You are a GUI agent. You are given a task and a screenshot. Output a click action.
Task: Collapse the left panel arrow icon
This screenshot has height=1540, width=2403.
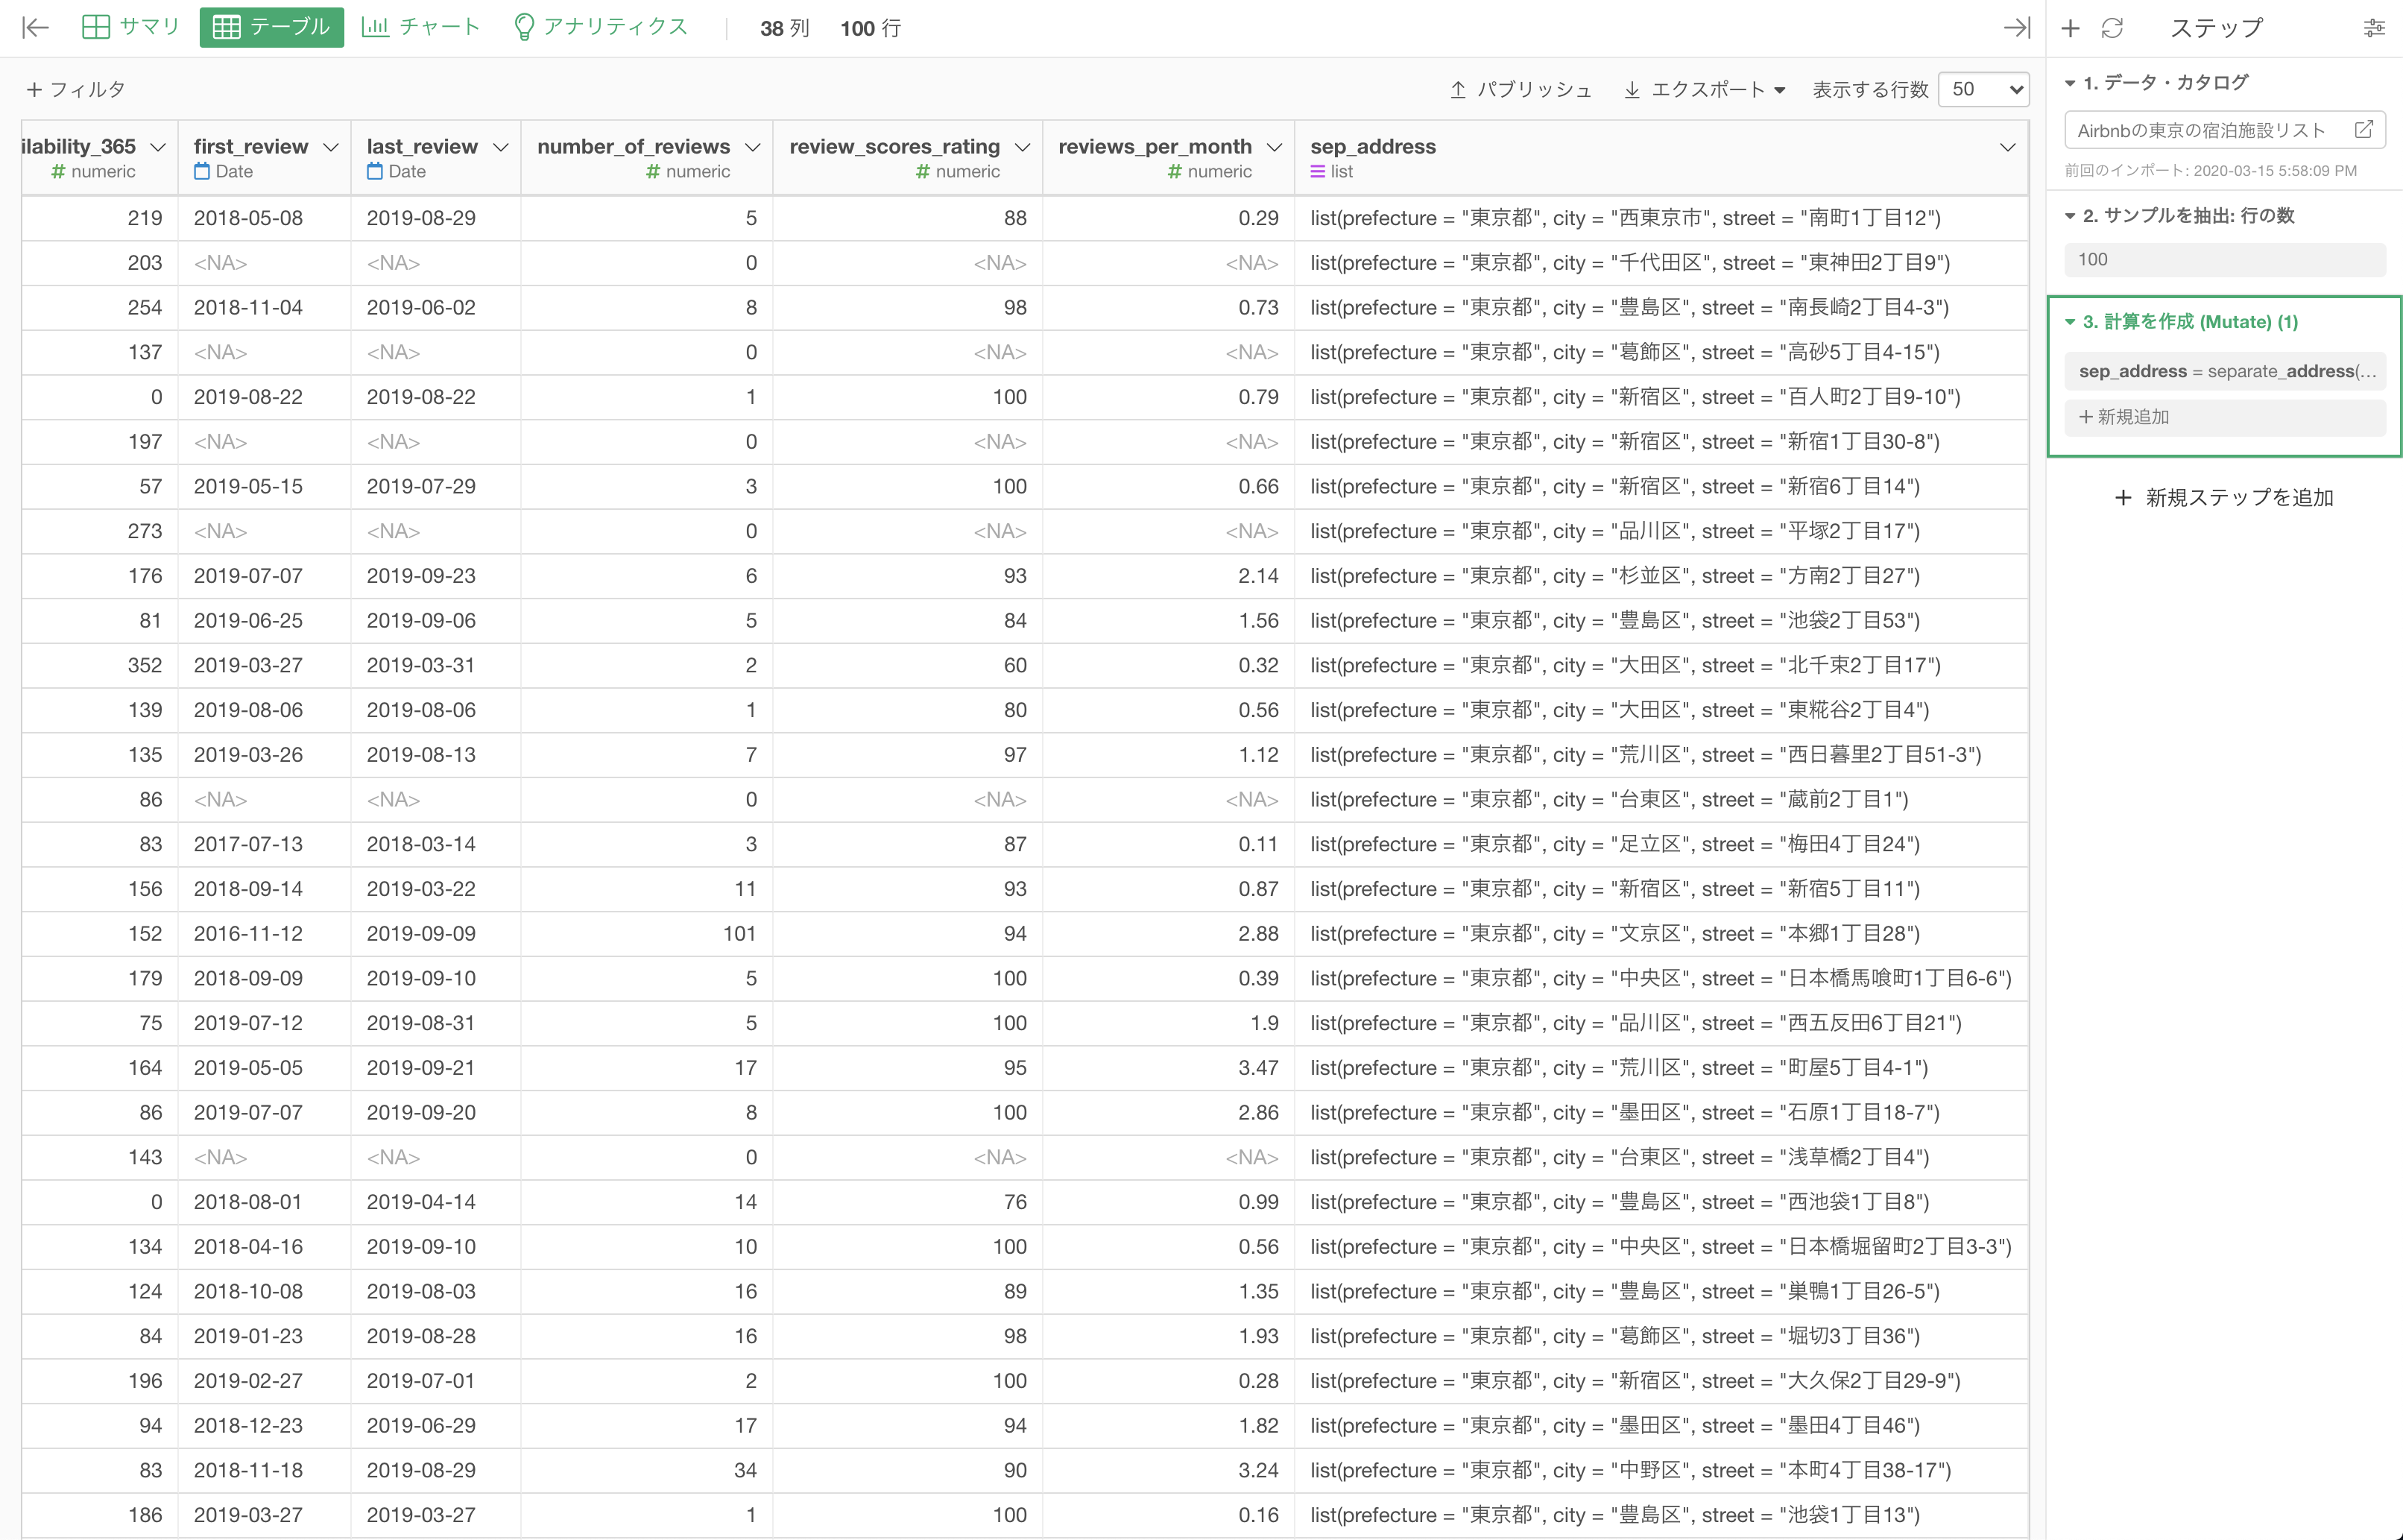35,28
